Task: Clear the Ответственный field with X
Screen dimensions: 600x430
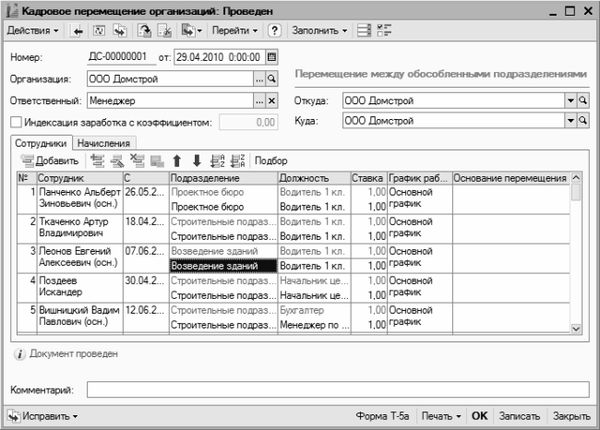Action: [271, 101]
